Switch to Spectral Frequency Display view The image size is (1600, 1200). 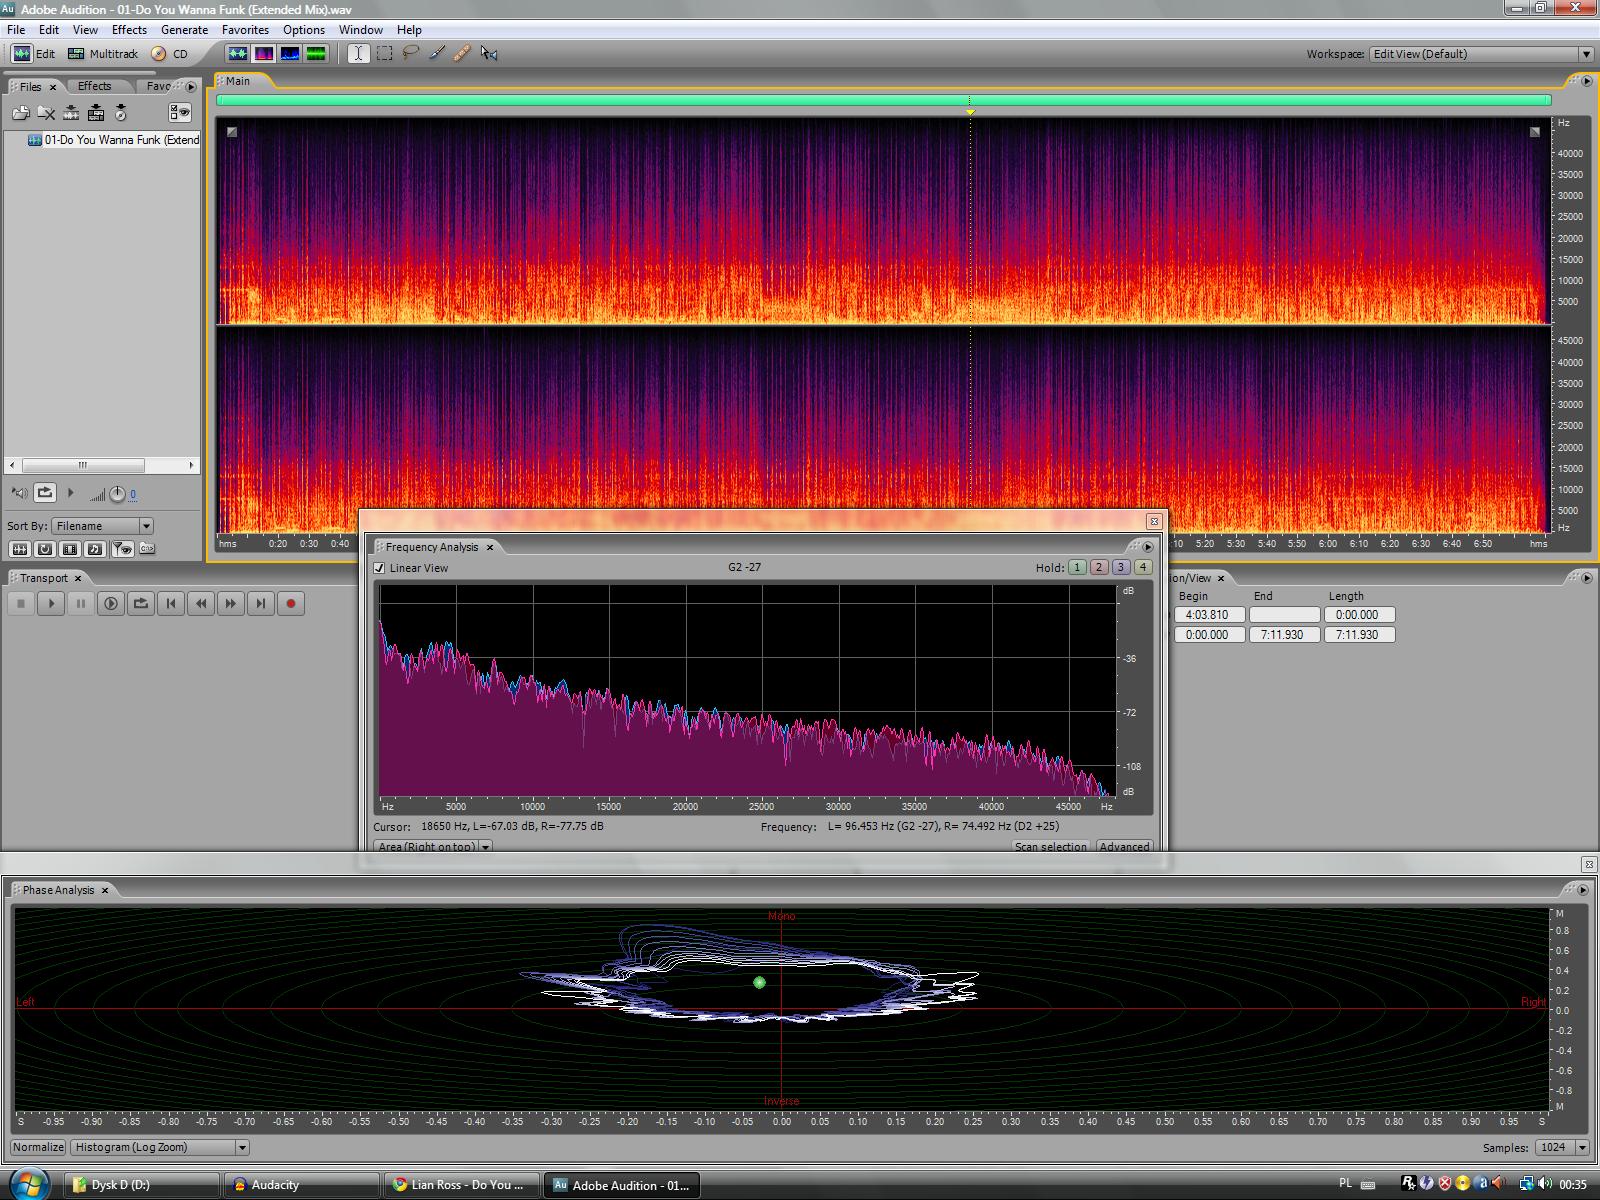click(x=264, y=54)
